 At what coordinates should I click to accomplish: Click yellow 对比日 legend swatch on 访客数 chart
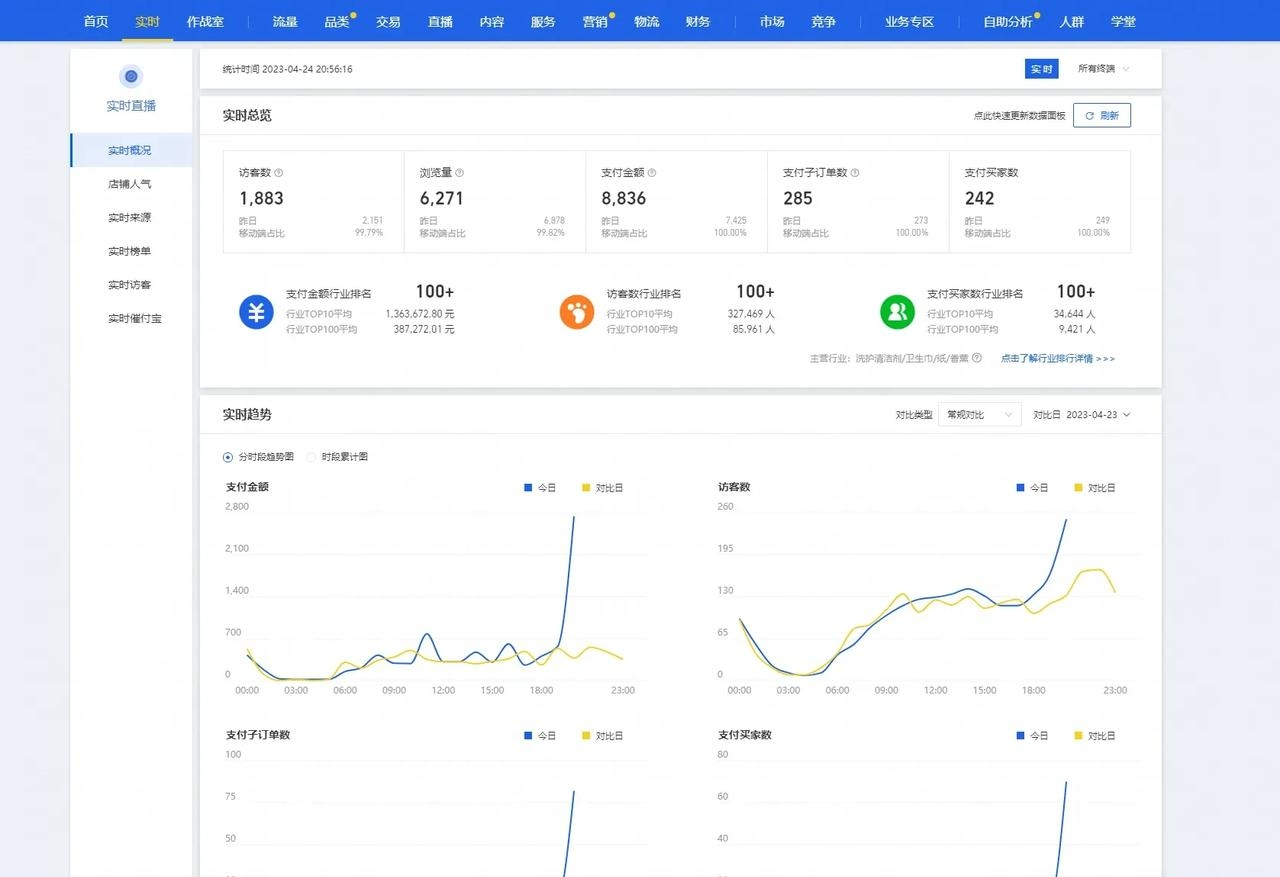point(1078,488)
